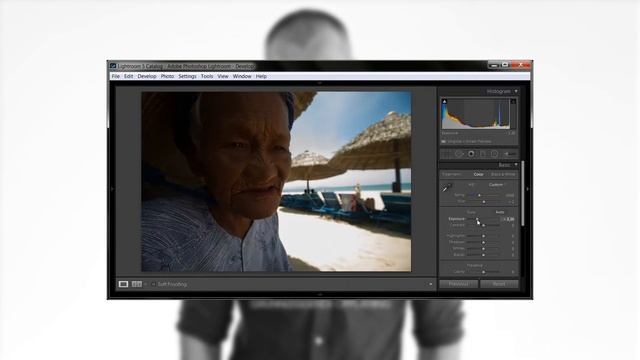Select the Adjustment Brush tool
The width and height of the screenshot is (640, 360).
pos(509,154)
